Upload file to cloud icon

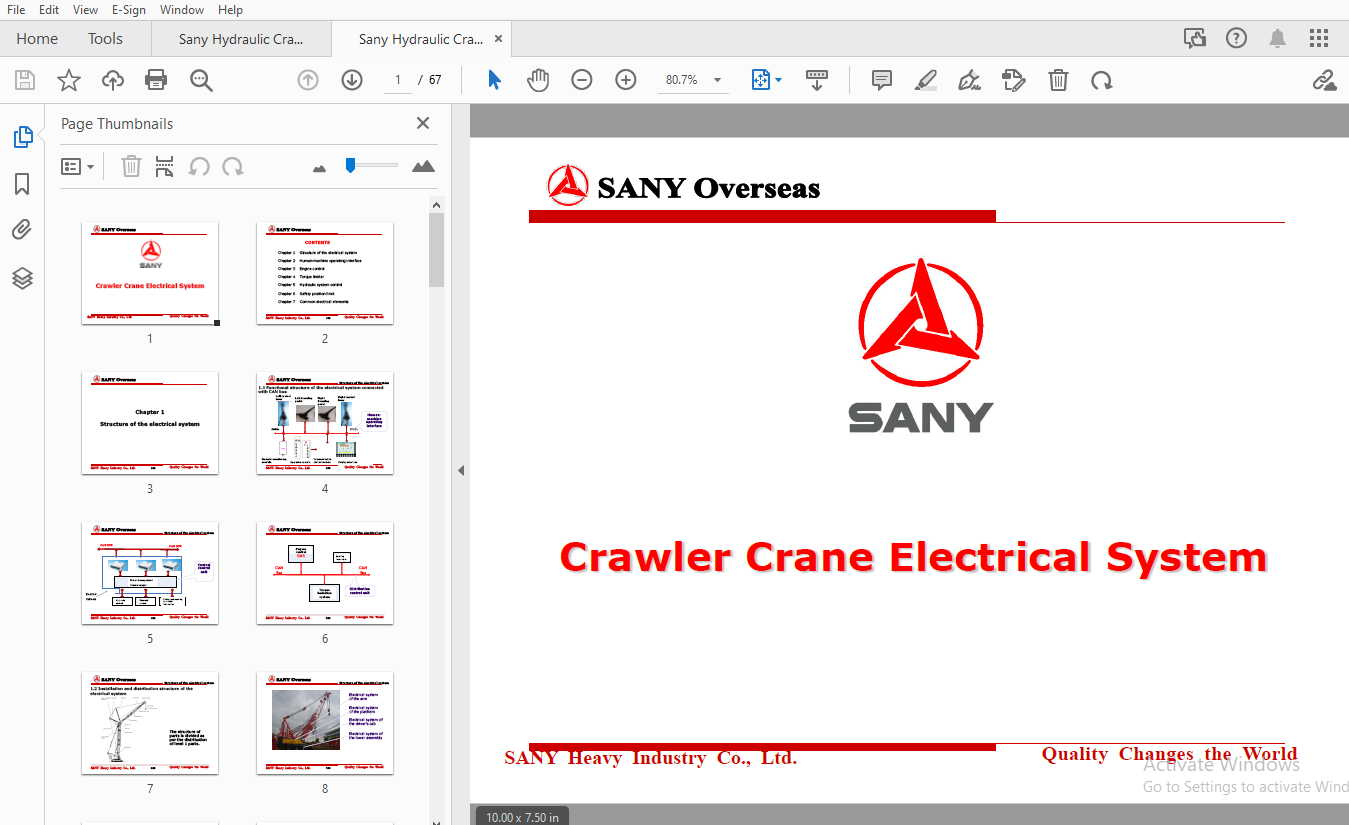[x=112, y=80]
